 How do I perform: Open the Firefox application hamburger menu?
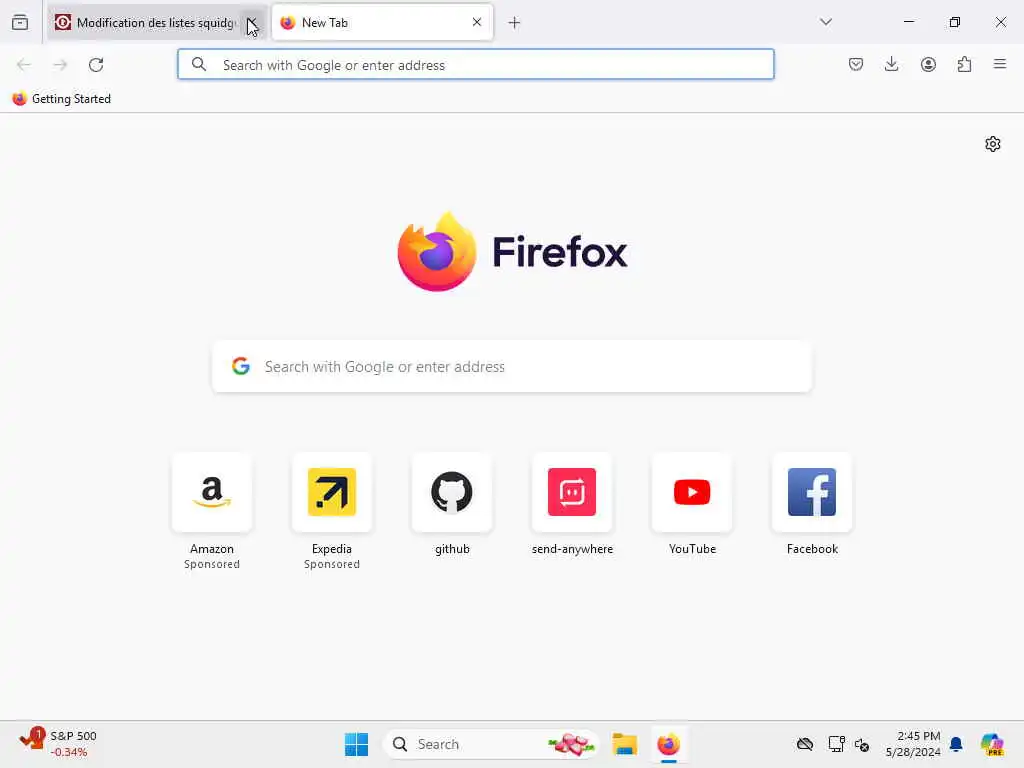click(x=999, y=64)
